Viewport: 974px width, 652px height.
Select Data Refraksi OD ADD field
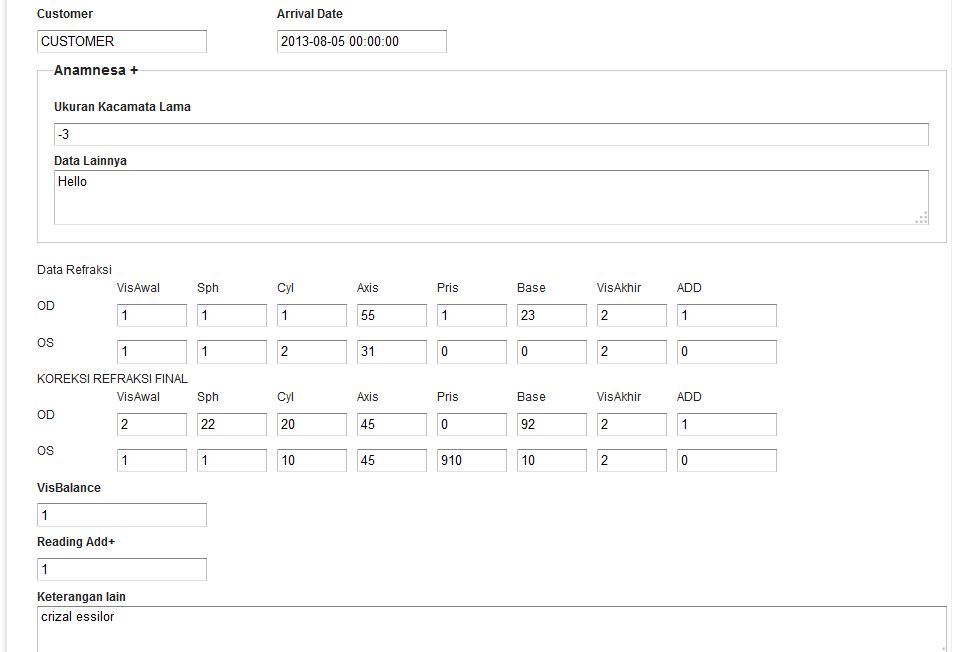click(727, 315)
